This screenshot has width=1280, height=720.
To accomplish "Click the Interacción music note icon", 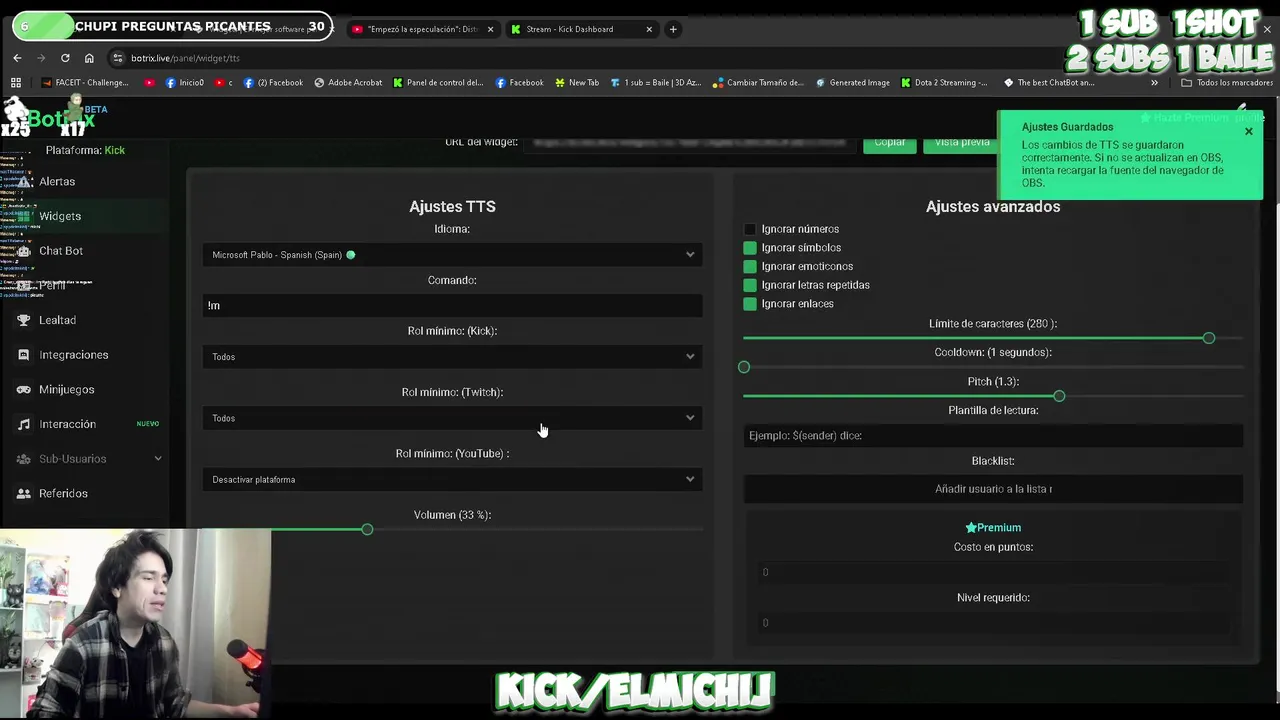I will click(24, 424).
